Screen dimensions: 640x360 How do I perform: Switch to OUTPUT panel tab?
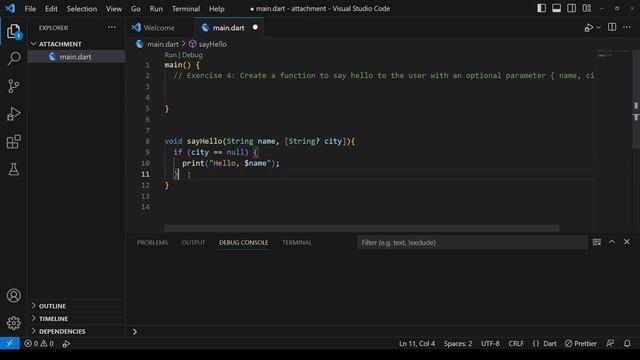pyautogui.click(x=193, y=242)
